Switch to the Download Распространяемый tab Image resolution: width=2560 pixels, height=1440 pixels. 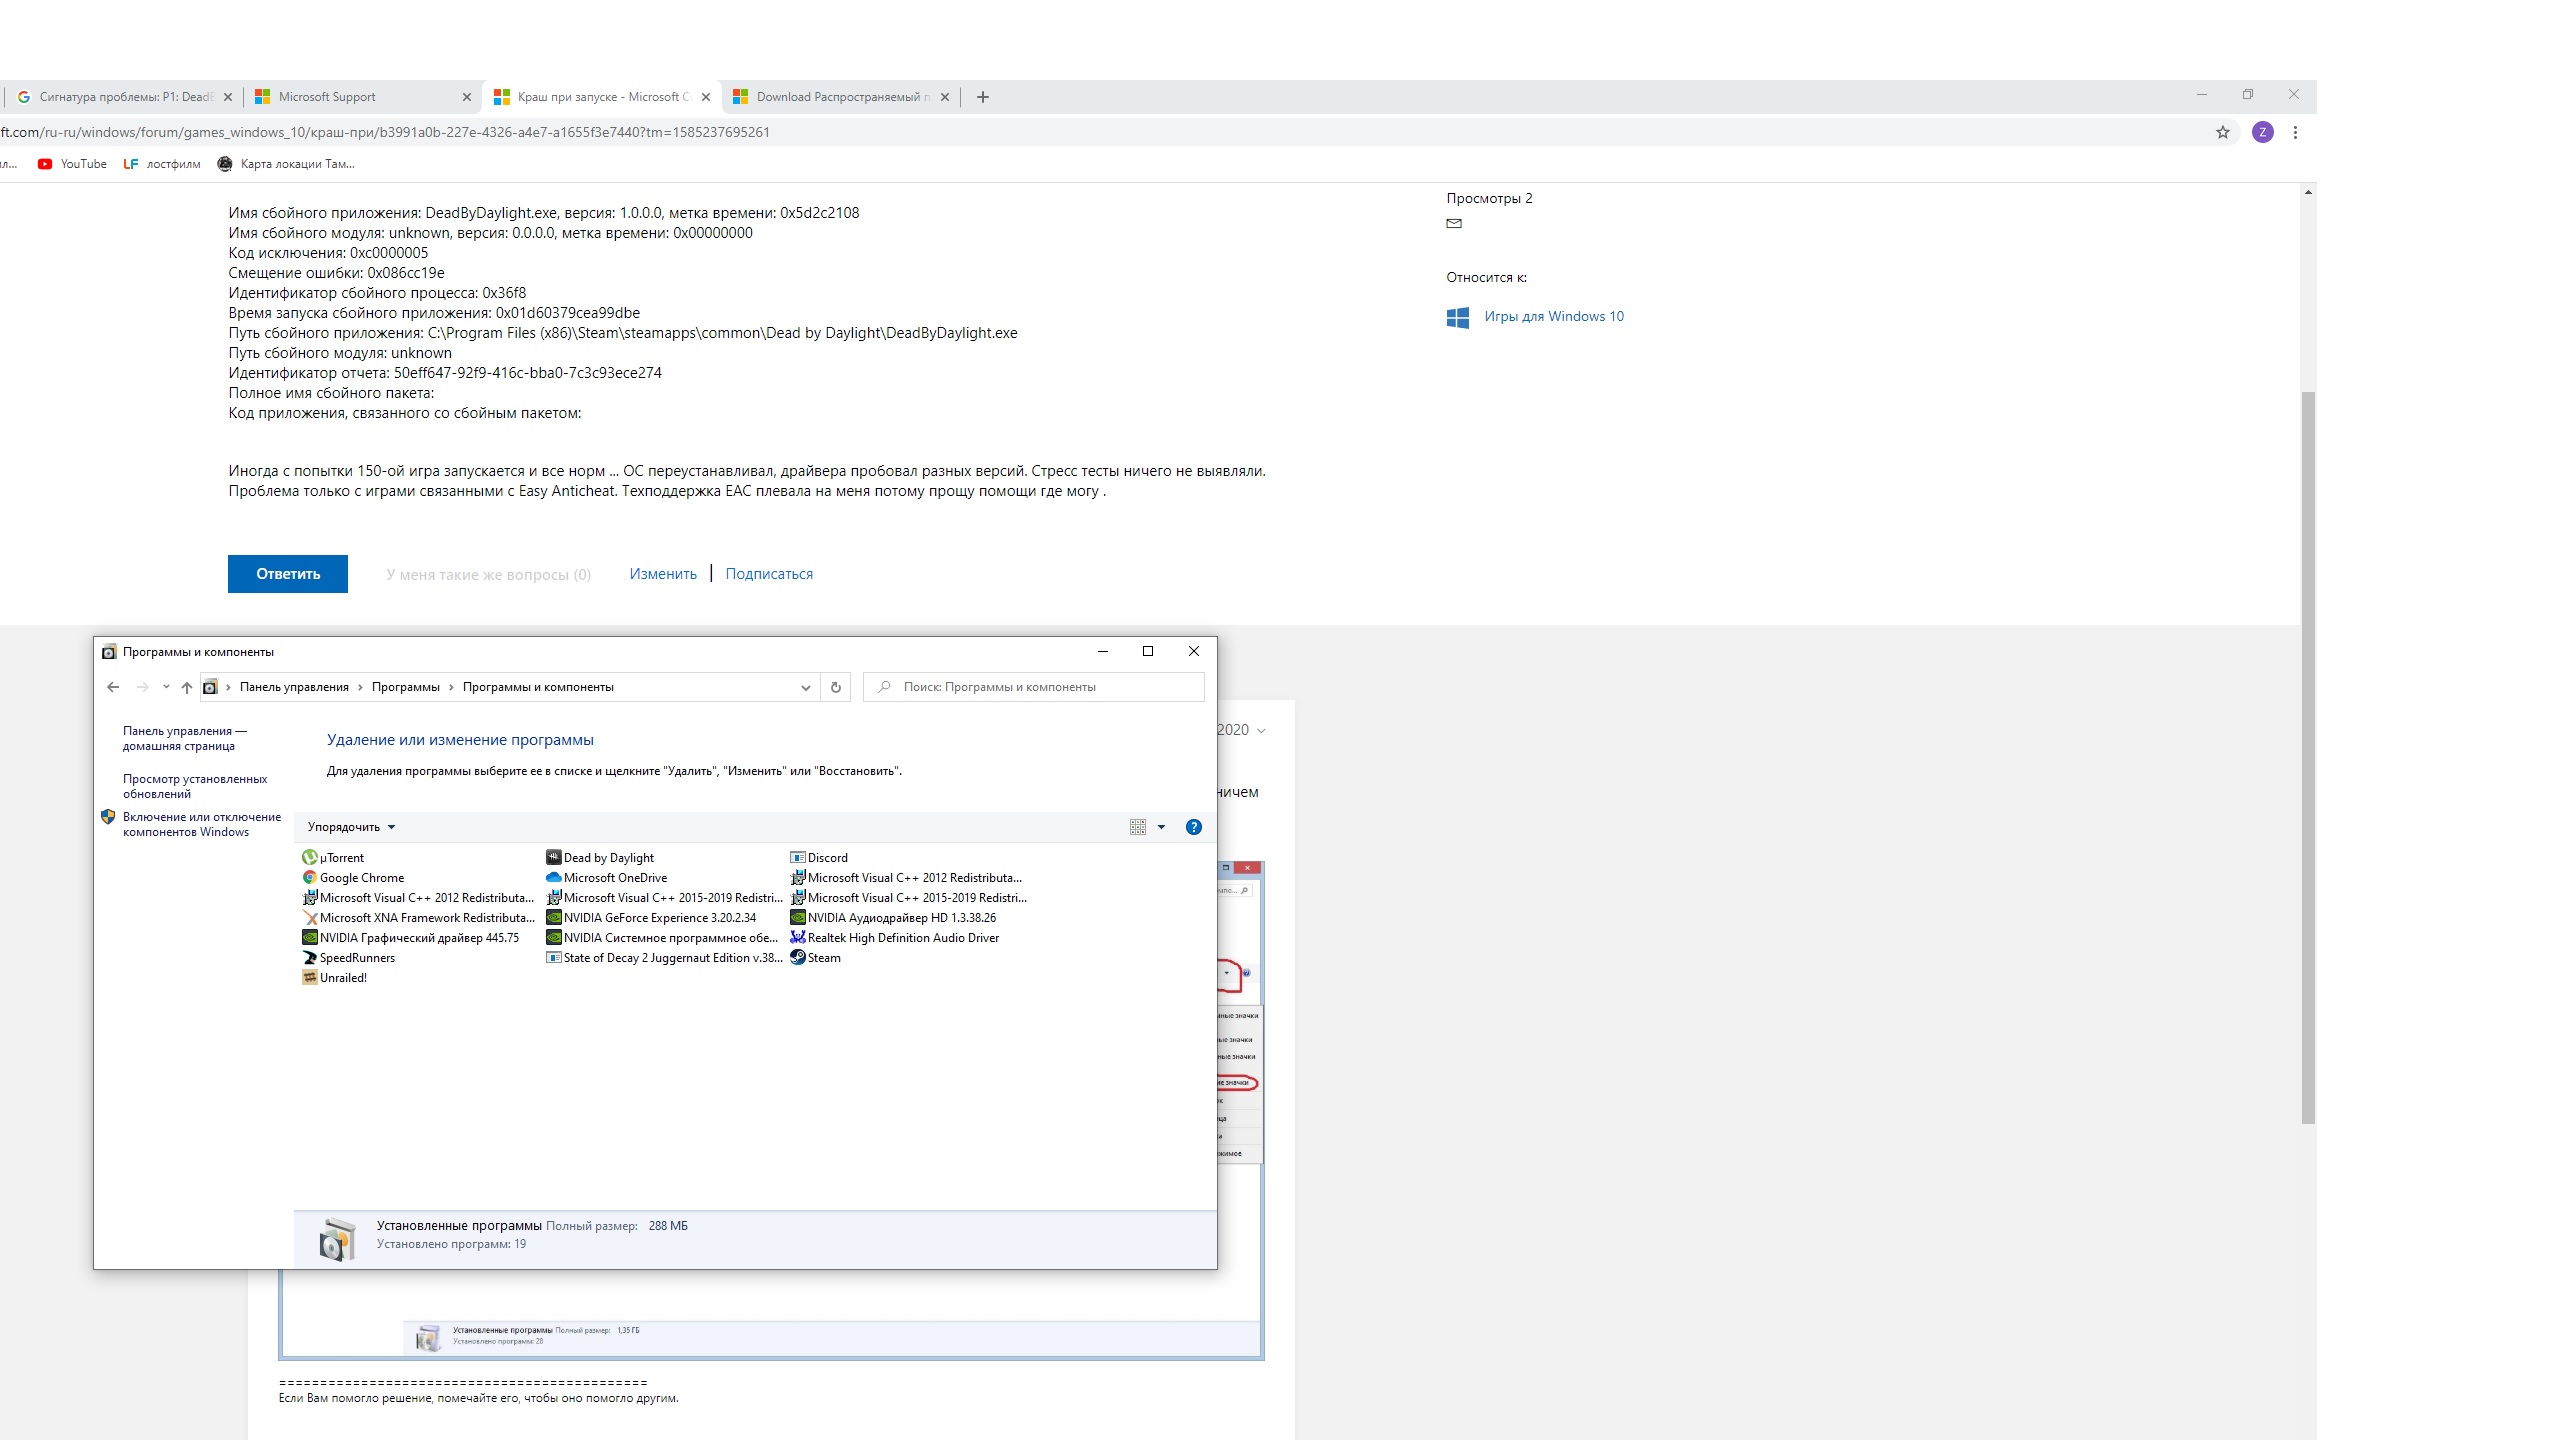pyautogui.click(x=839, y=97)
